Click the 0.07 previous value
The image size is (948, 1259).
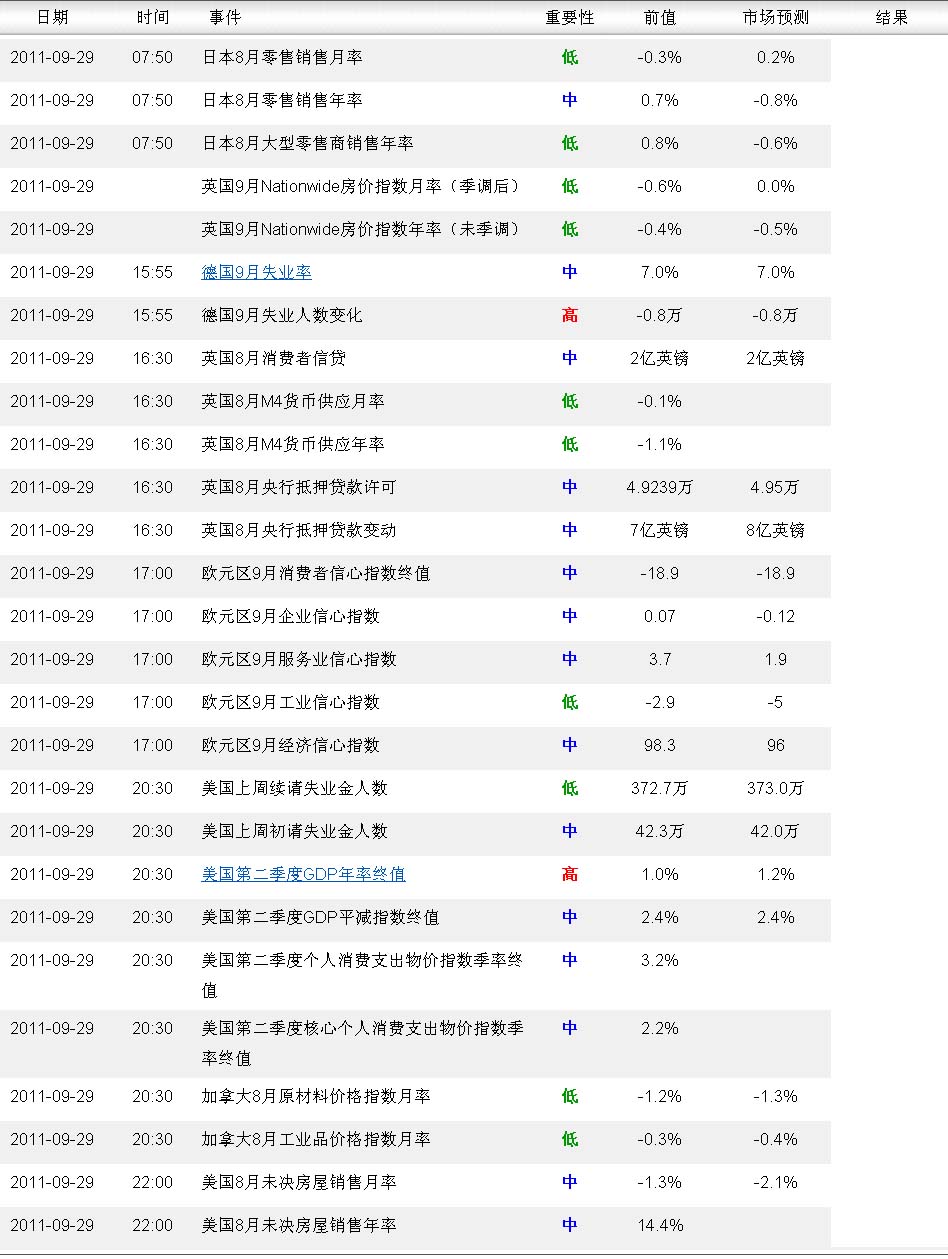(659, 616)
